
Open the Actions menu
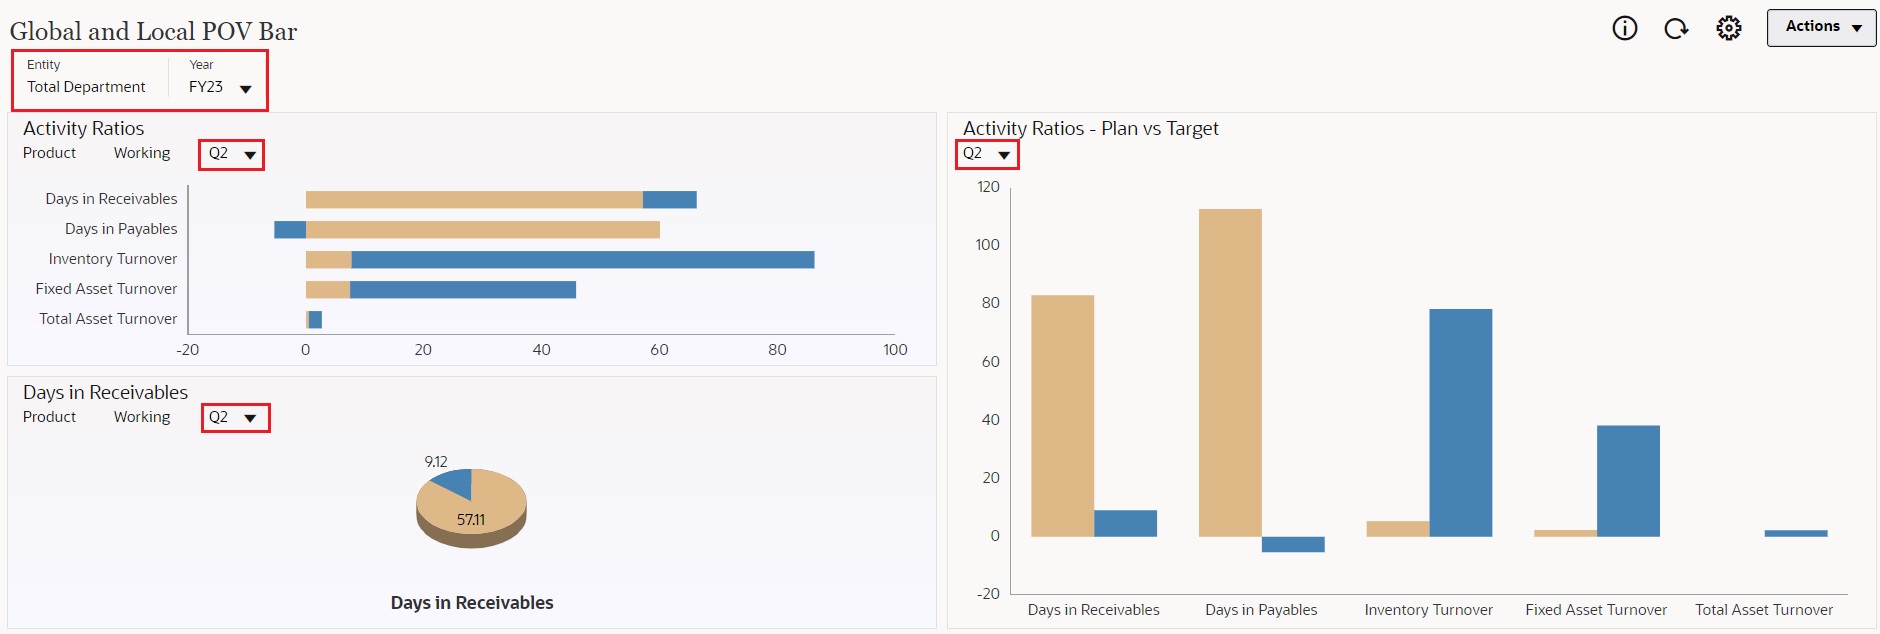[1818, 27]
